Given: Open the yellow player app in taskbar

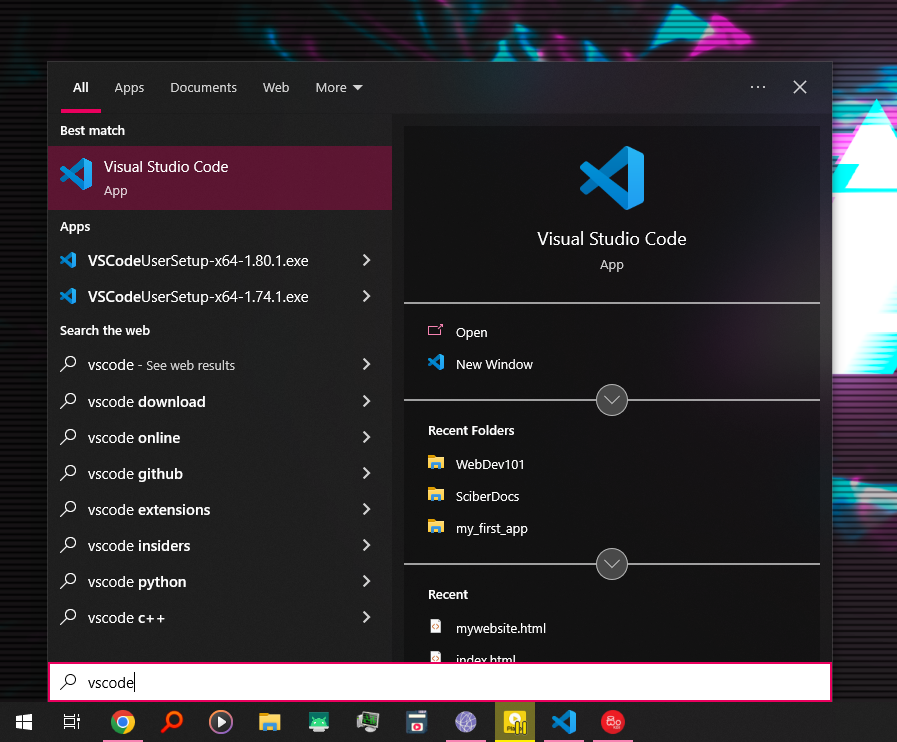Looking at the screenshot, I should [x=515, y=722].
